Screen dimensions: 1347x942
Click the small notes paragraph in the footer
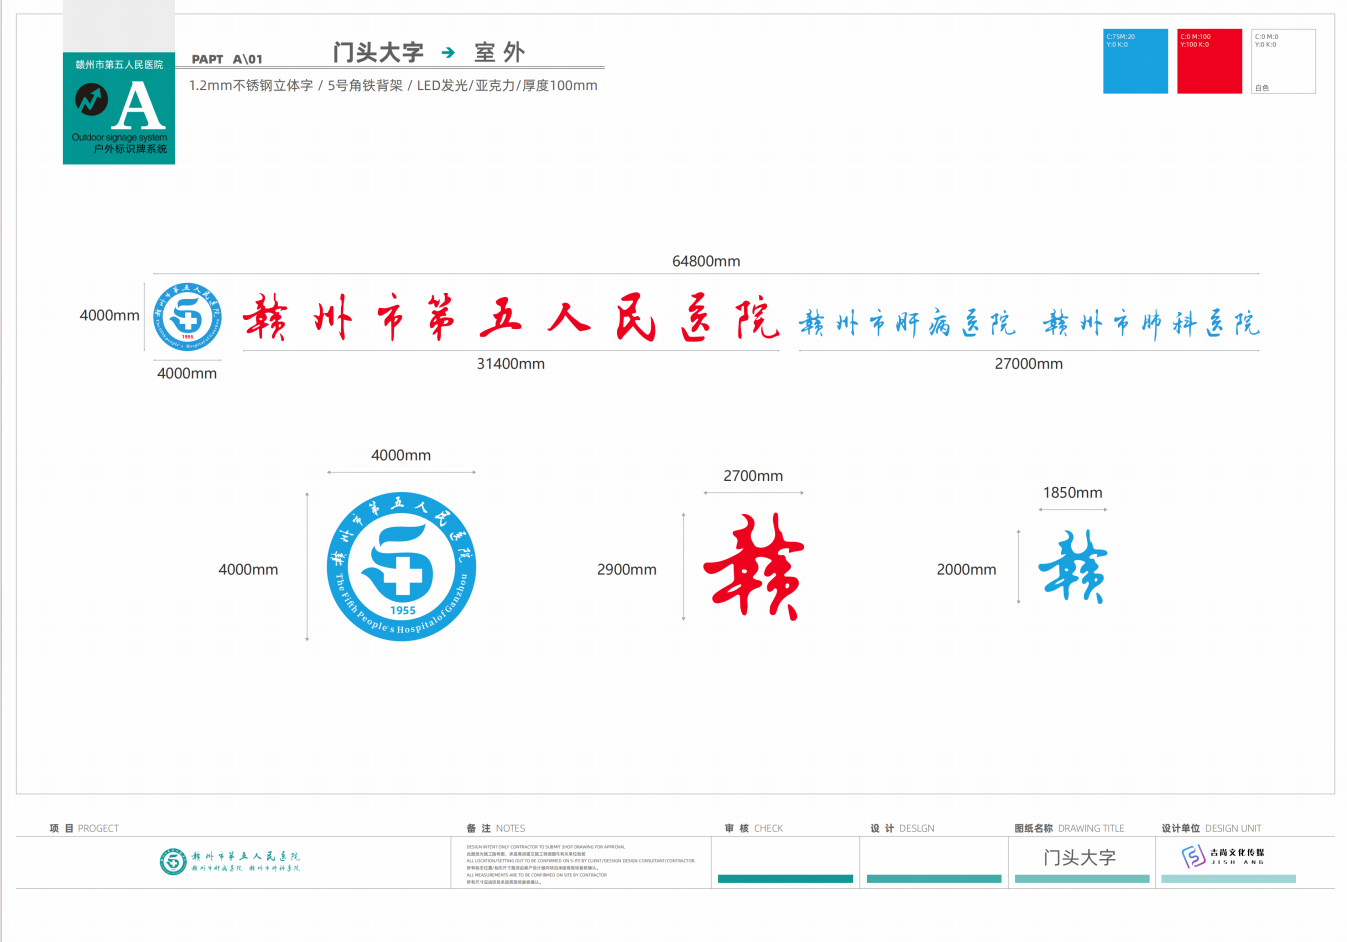click(580, 864)
